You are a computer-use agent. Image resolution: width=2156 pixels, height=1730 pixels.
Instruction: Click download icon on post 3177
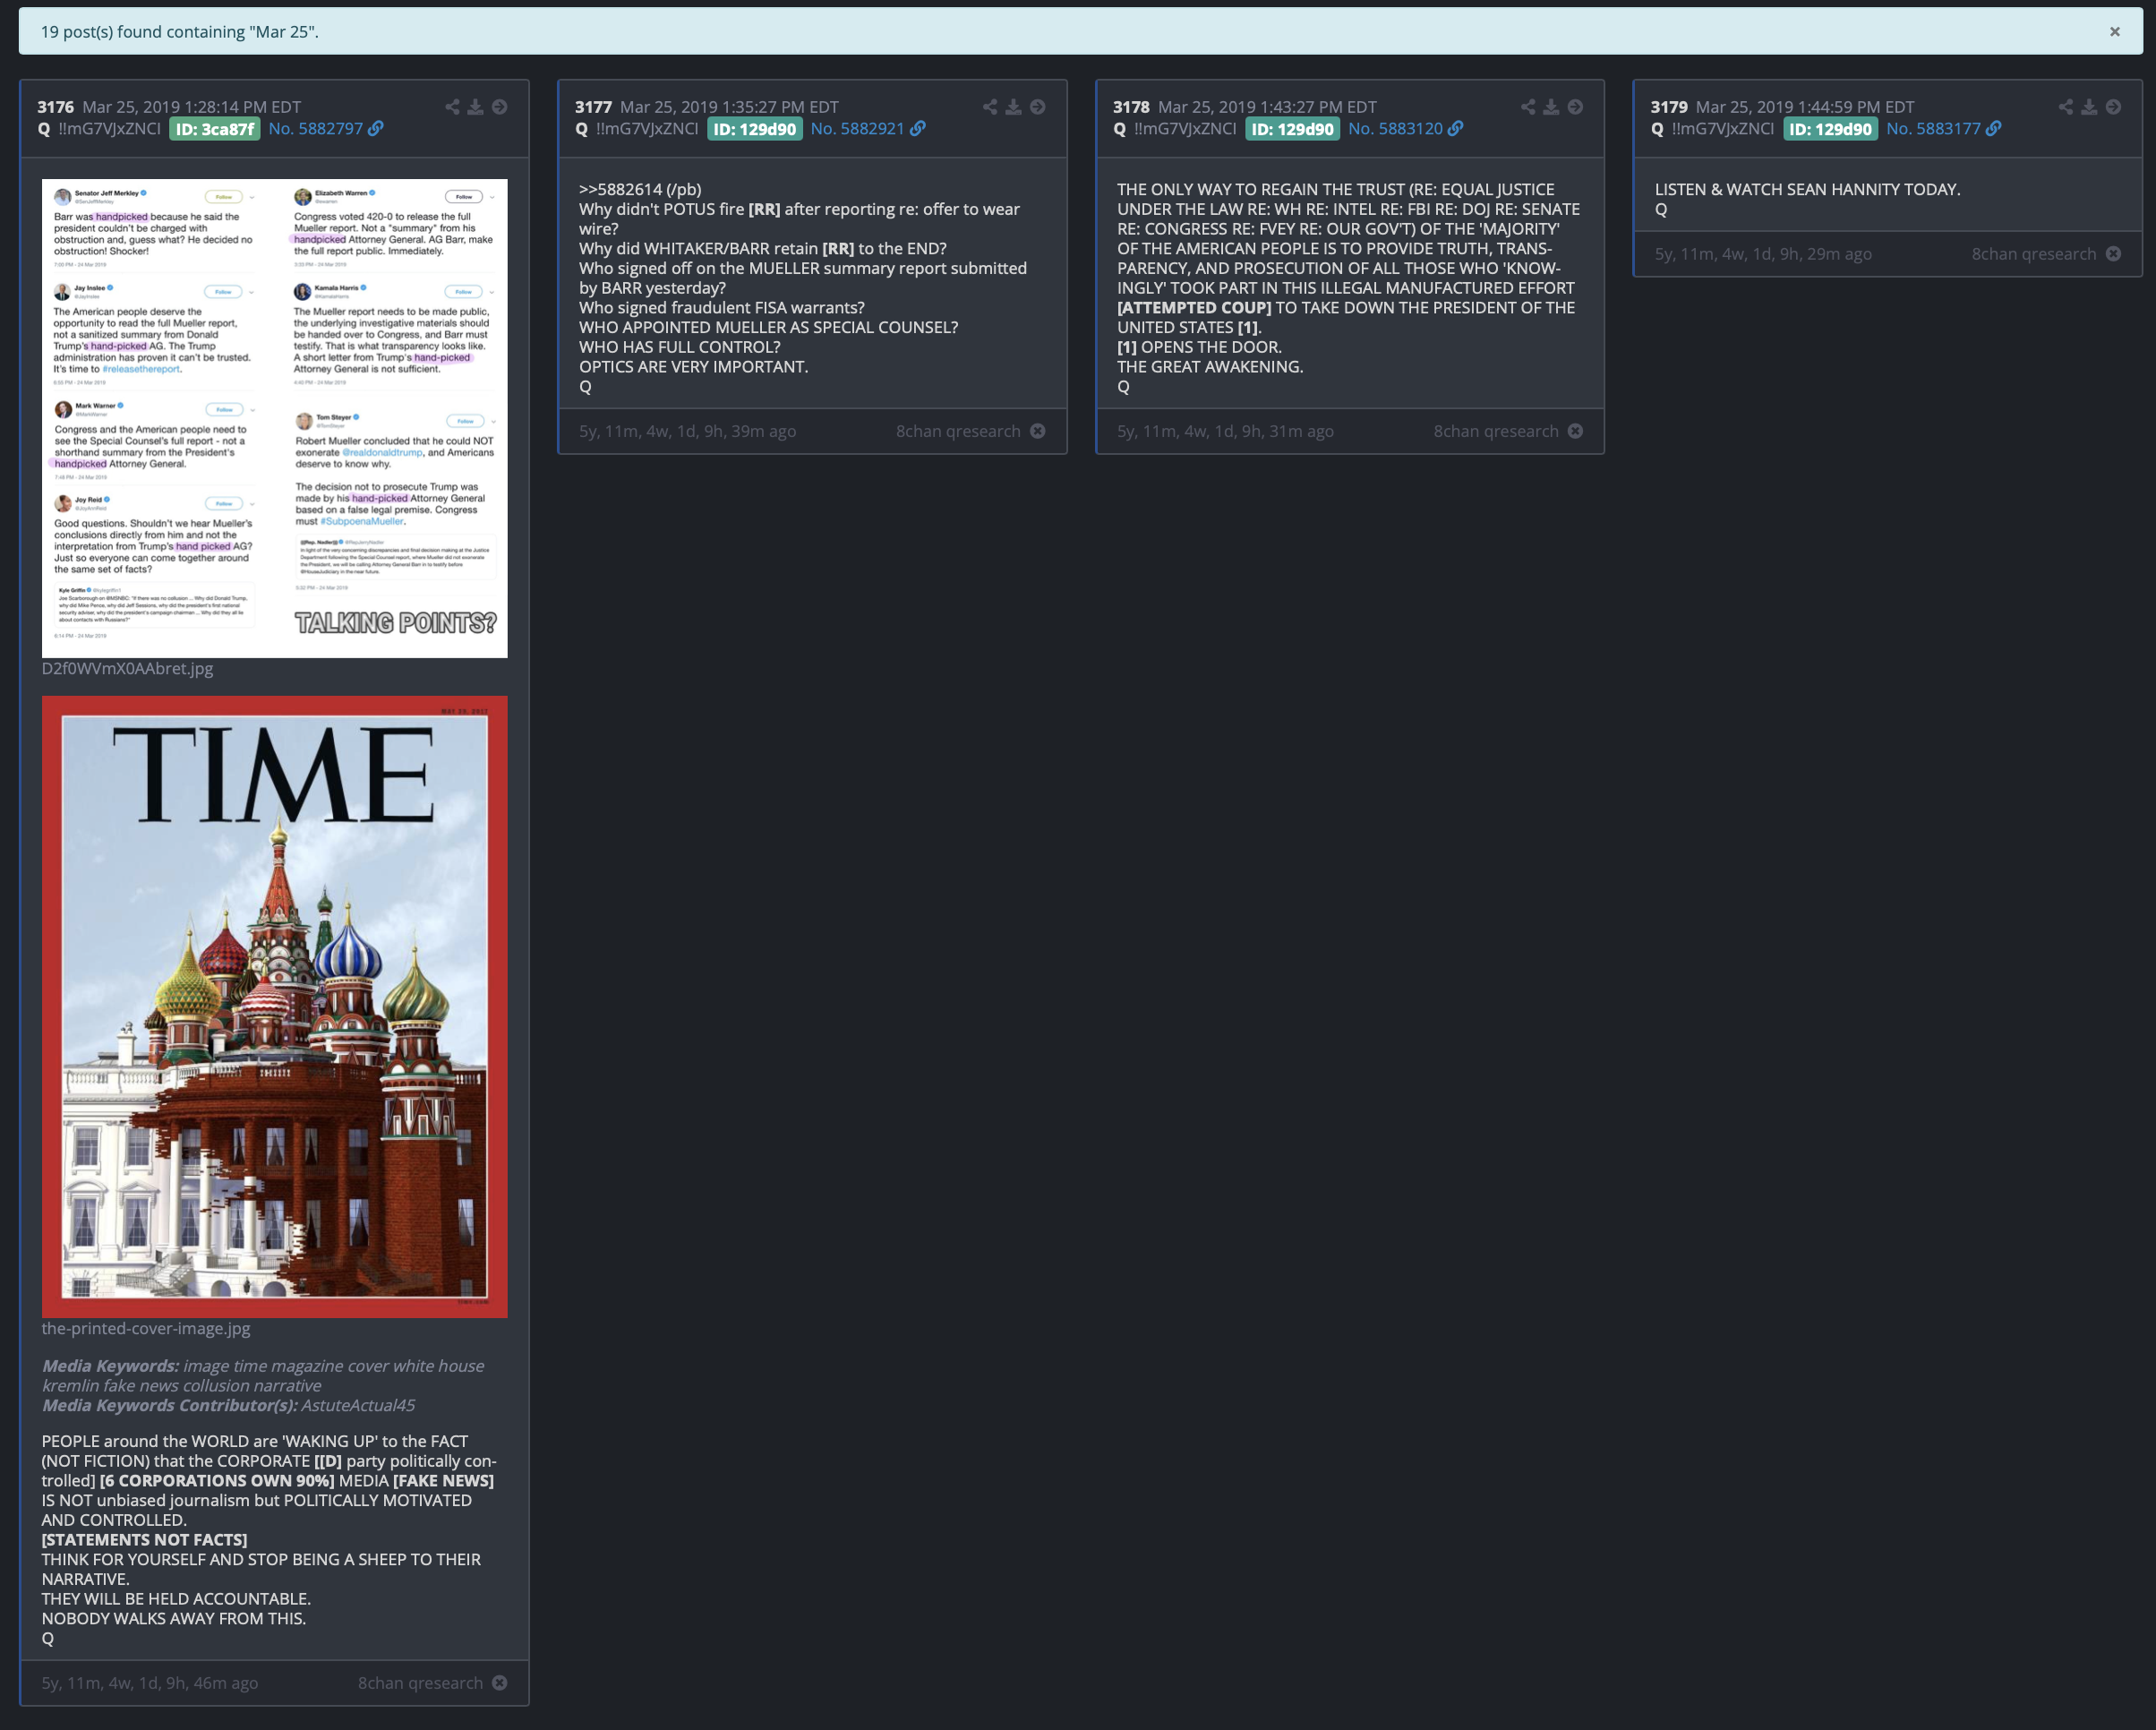coord(1014,107)
